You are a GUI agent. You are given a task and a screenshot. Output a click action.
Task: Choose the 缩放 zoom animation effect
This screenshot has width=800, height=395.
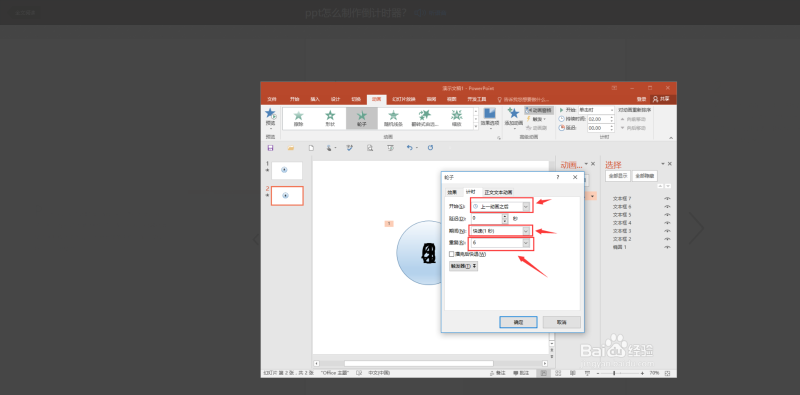456,118
